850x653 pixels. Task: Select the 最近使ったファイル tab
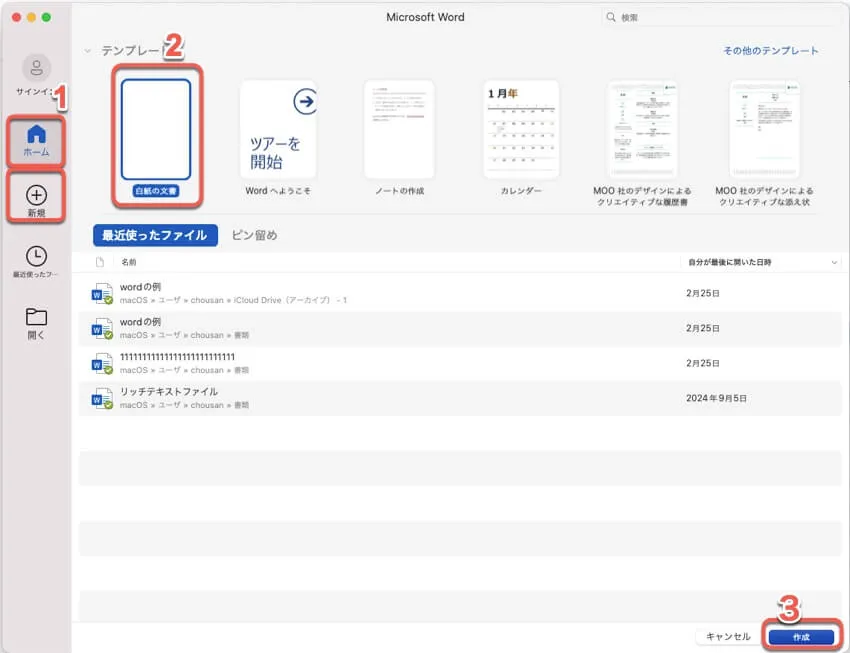154,235
